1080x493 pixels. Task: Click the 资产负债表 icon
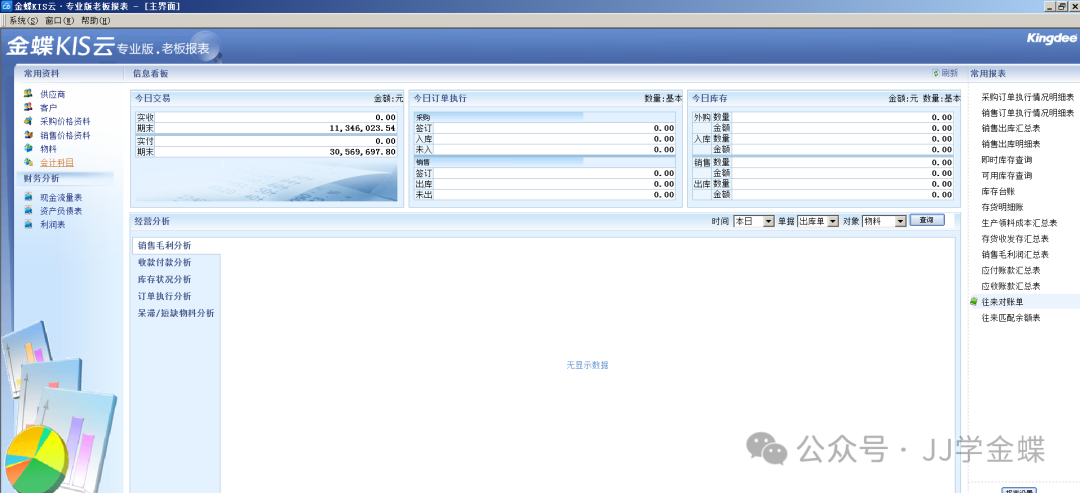28,211
